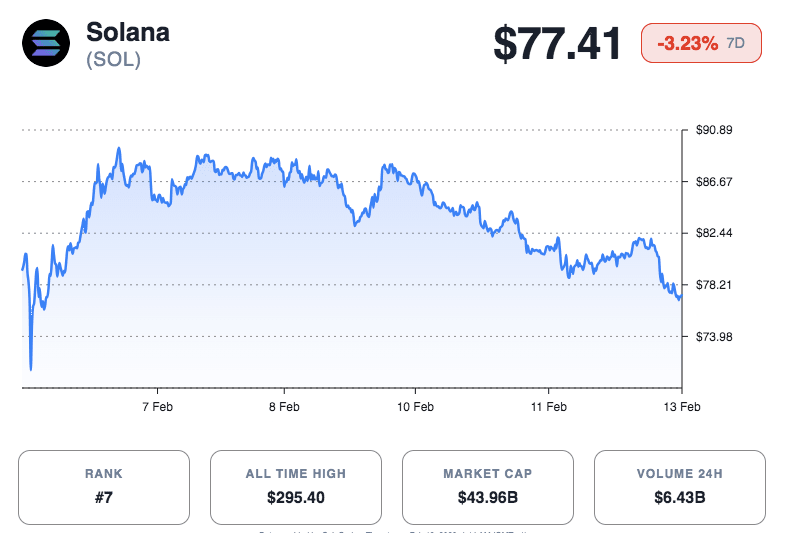This screenshot has width=790, height=533.
Task: Click the 11 Feb date marker
Action: (x=549, y=407)
